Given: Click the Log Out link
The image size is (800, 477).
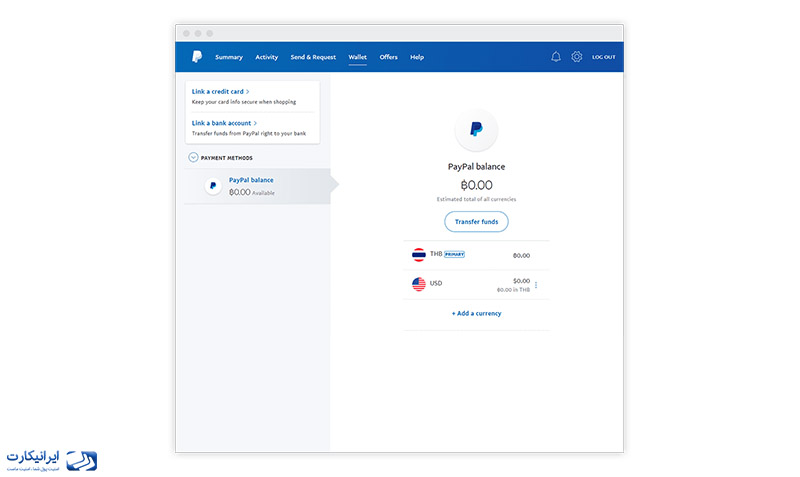Looking at the screenshot, I should click(604, 57).
